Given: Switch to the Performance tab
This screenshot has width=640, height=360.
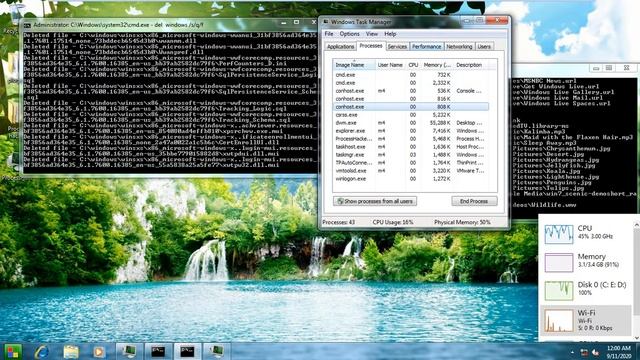Looking at the screenshot, I should coord(427,47).
